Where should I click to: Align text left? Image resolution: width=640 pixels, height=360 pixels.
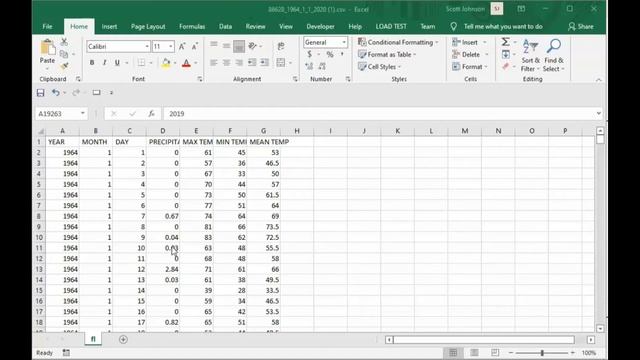click(x=213, y=62)
